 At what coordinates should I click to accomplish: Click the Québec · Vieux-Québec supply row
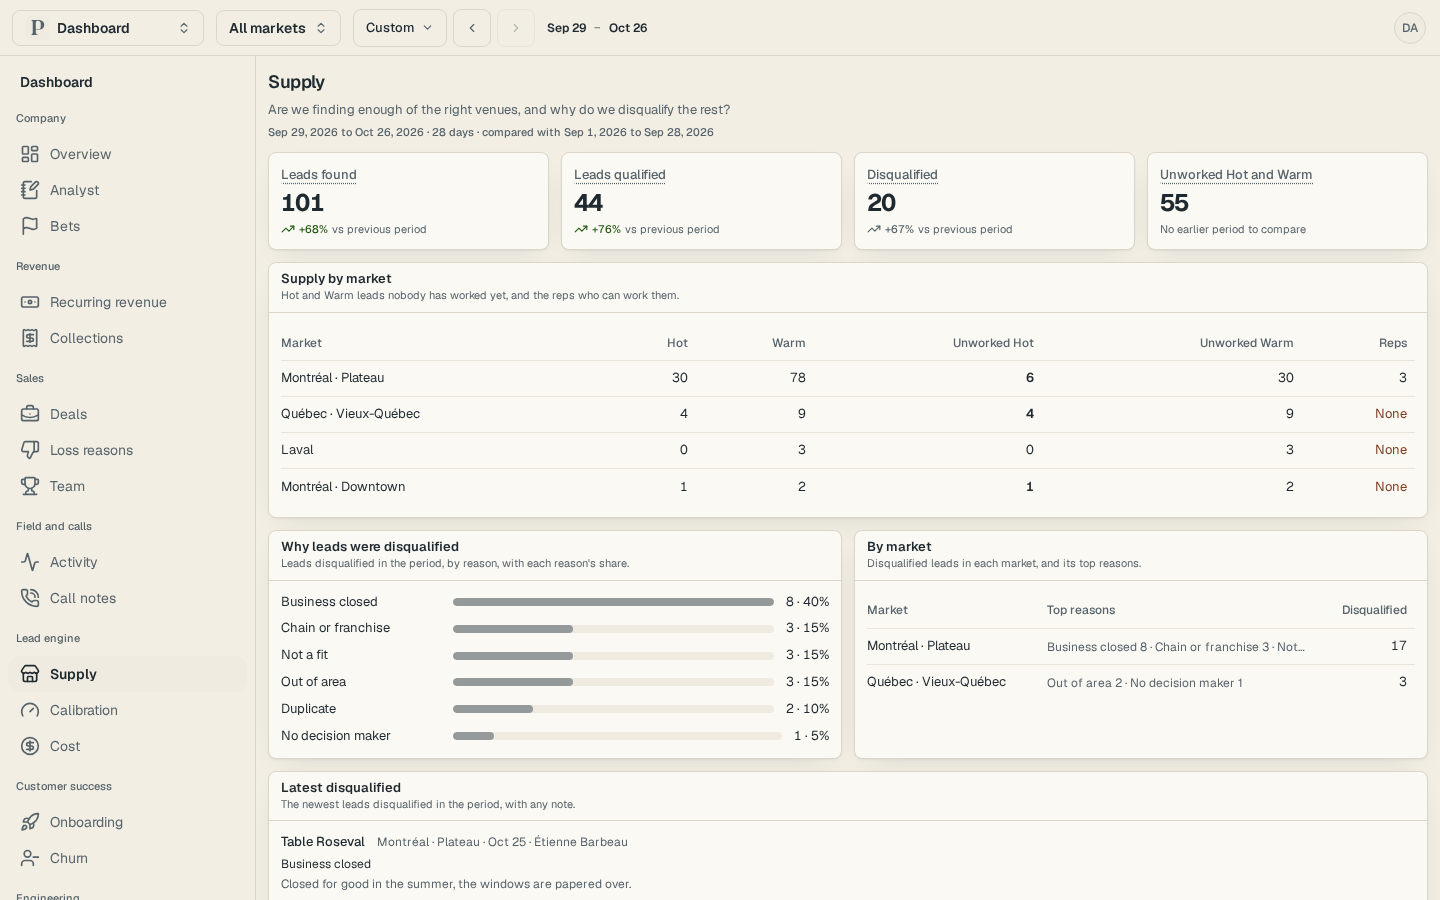pos(848,414)
